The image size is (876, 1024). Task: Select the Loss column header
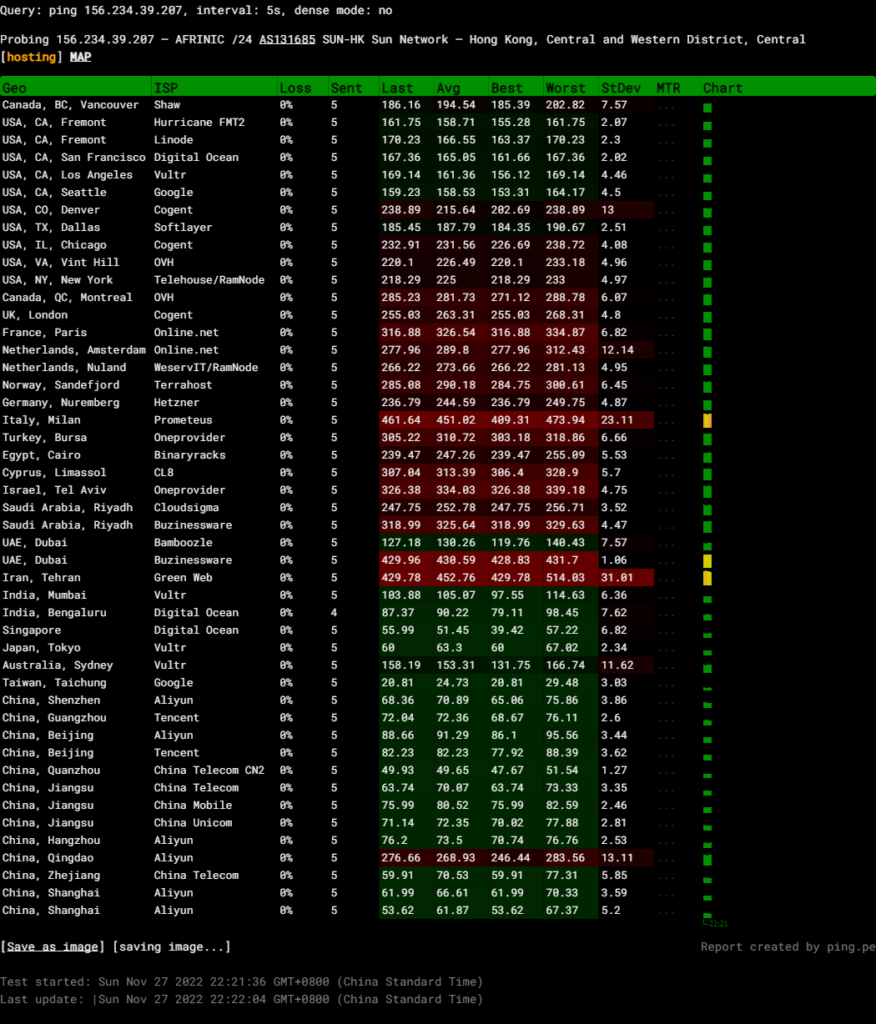(295, 88)
